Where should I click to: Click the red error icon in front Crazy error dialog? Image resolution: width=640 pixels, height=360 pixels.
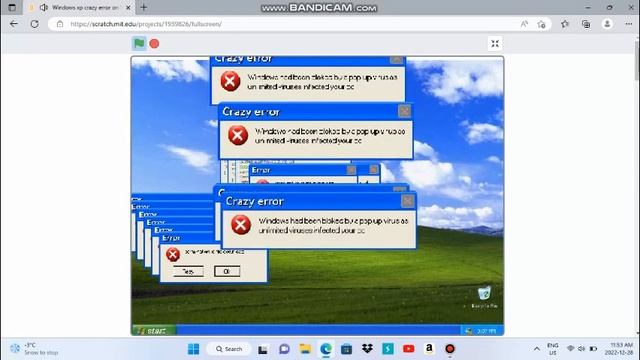coord(241,224)
